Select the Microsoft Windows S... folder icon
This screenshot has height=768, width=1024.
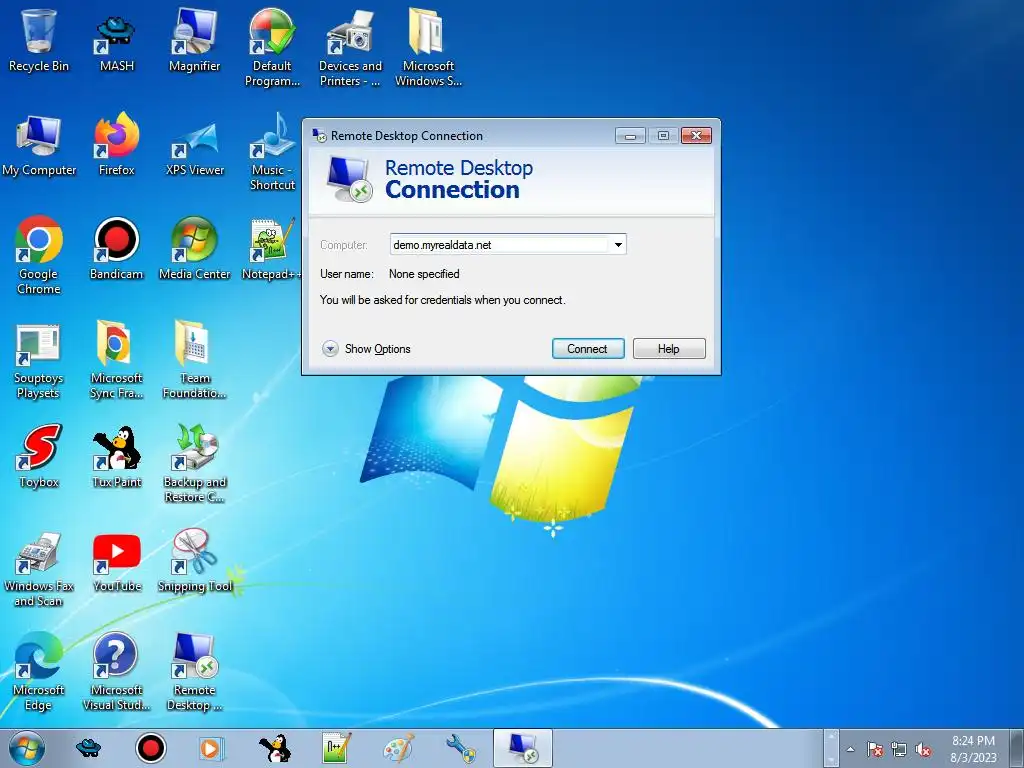tap(428, 47)
